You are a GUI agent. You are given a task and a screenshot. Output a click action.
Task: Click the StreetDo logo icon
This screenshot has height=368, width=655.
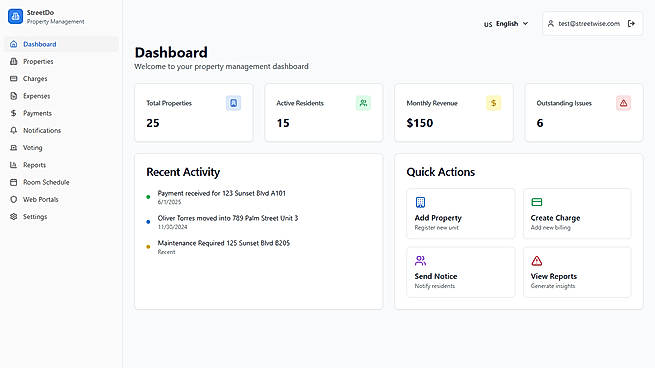pos(15,17)
